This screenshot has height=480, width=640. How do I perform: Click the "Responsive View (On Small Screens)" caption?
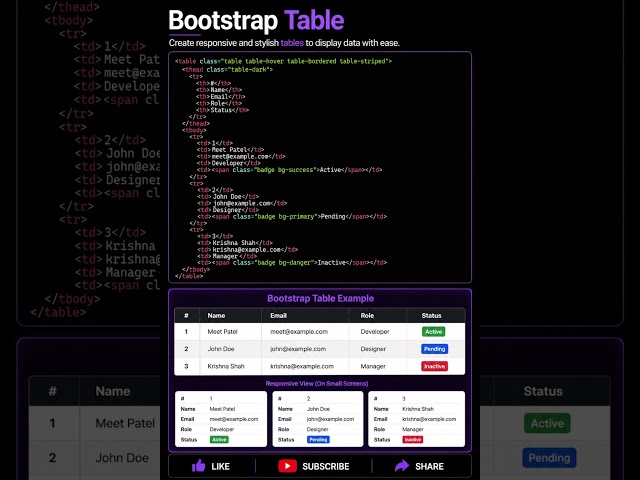point(317,384)
